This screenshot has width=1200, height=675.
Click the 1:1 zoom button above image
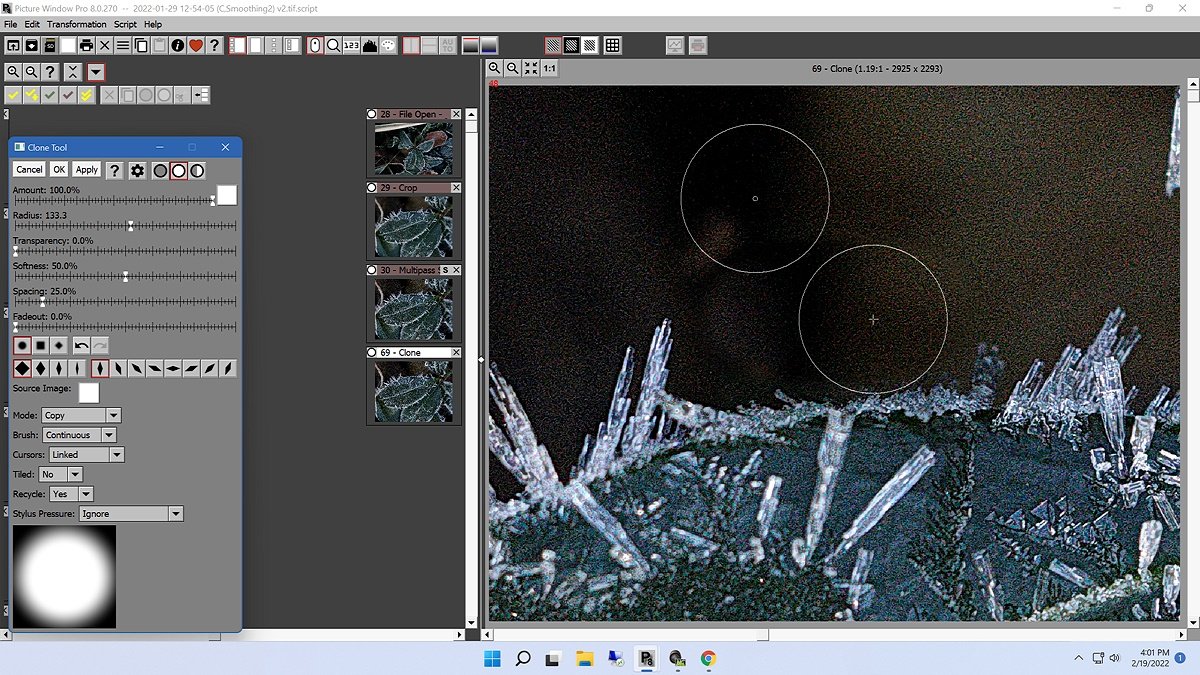[x=549, y=68]
